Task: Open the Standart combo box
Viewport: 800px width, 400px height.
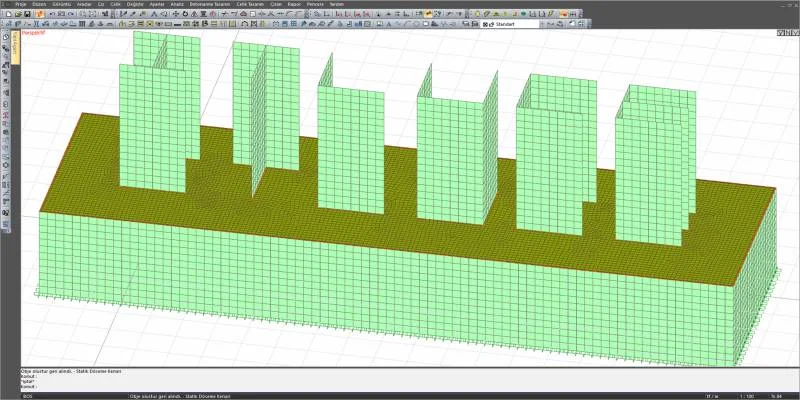Action: 511,24
